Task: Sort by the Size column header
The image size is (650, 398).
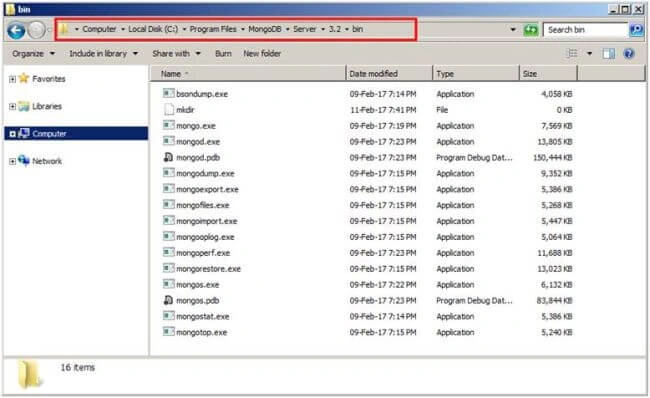Action: (x=548, y=74)
